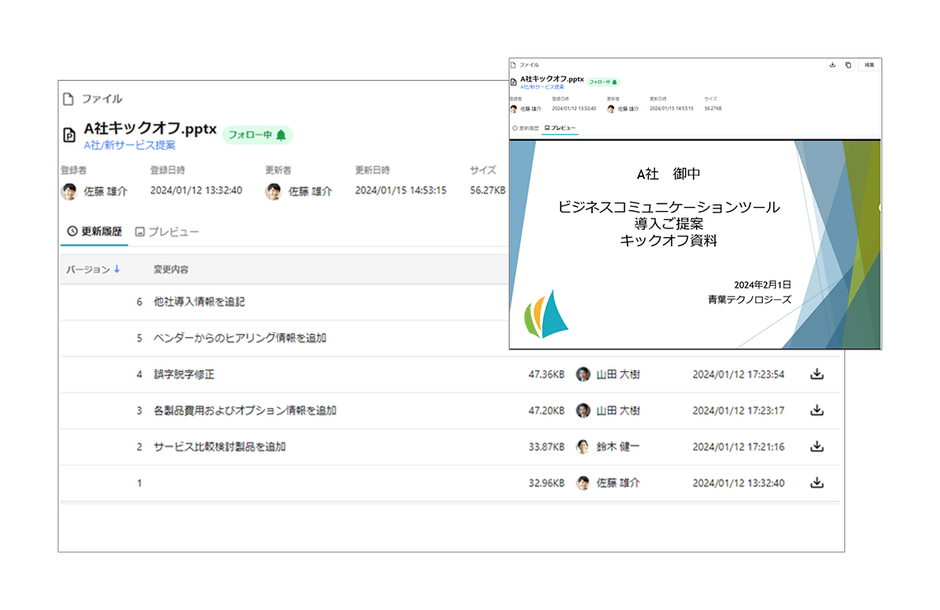This screenshot has width=940, height=610.
Task: Sort by バージョン column header arrow
Action: click(116, 270)
